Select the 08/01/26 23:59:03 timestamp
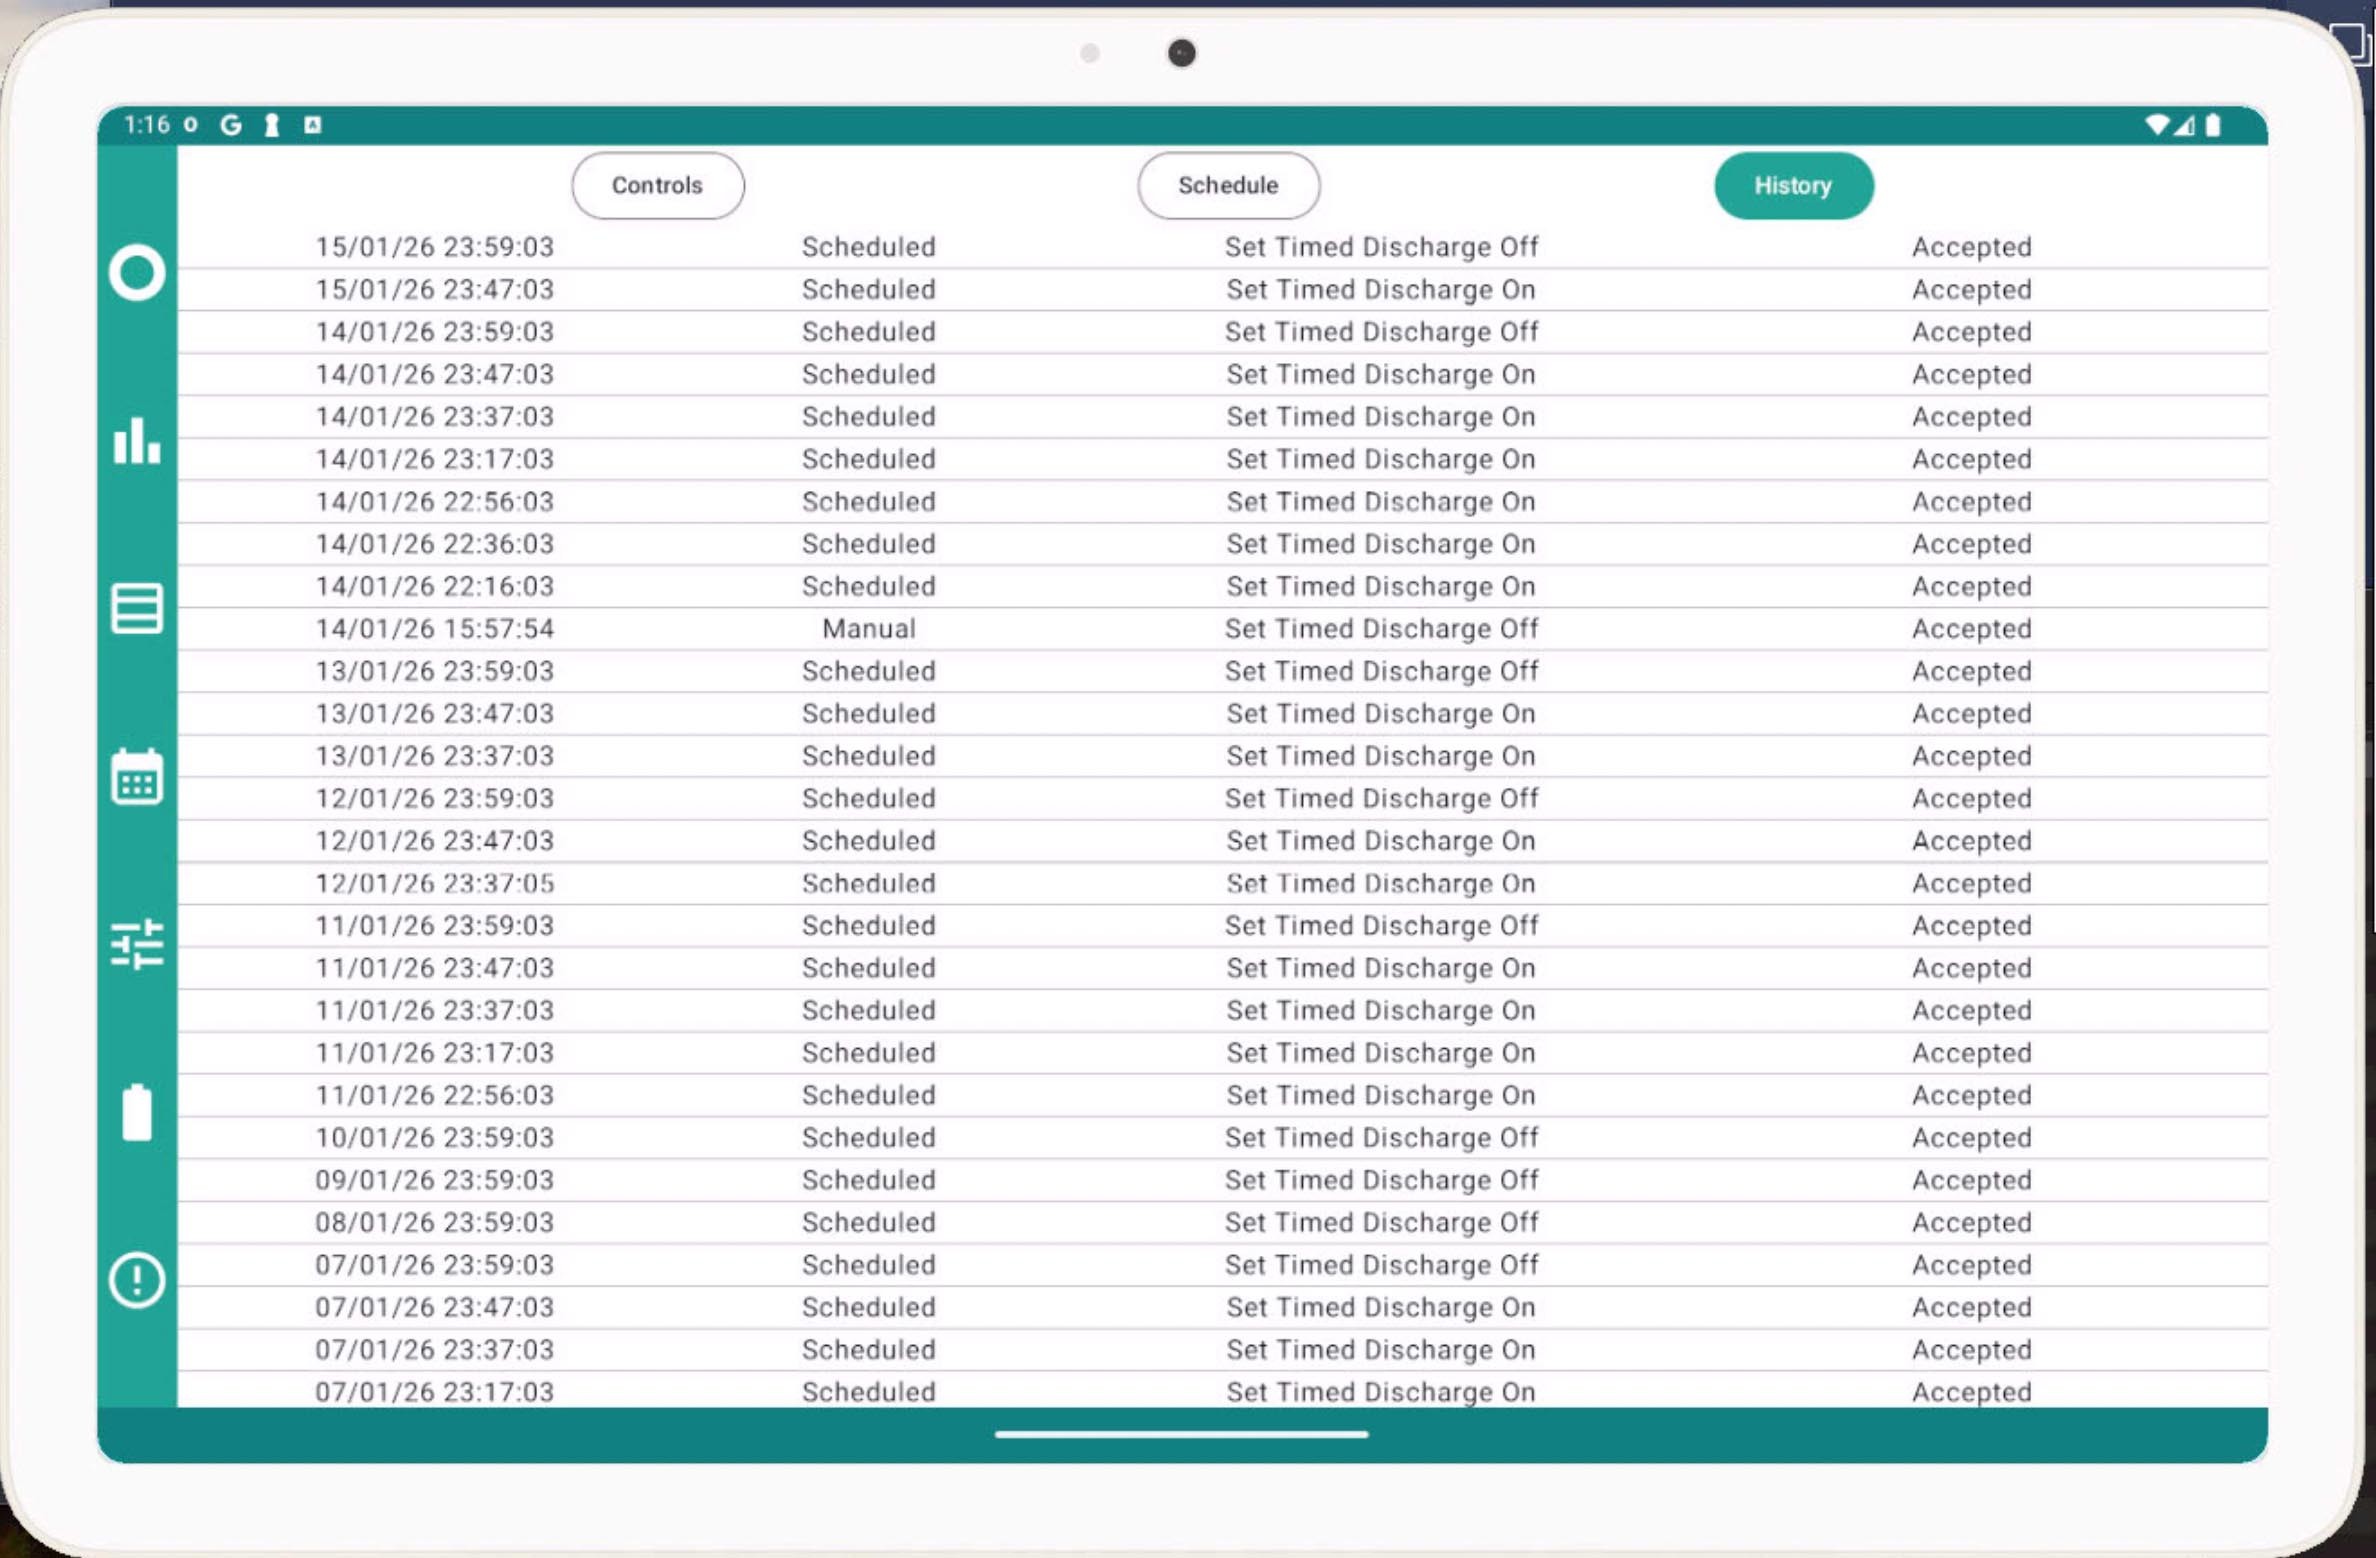This screenshot has height=1558, width=2376. [x=435, y=1222]
